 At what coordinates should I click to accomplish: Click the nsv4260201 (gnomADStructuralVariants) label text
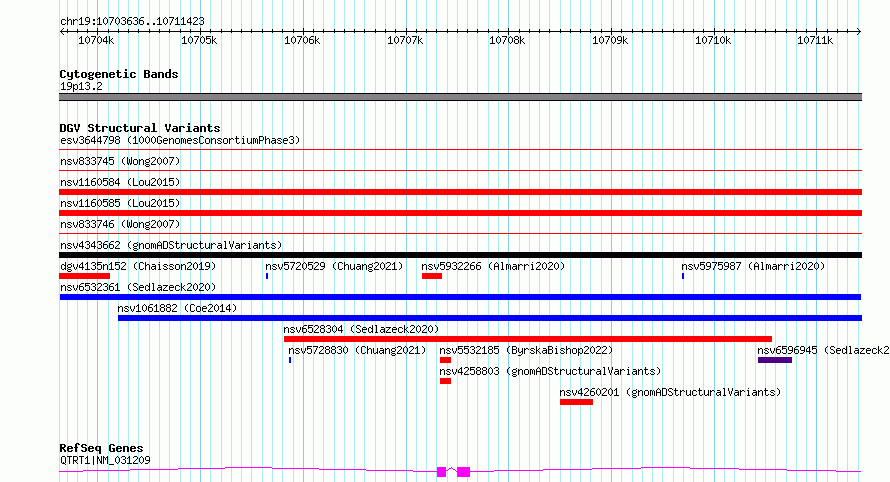click(x=670, y=392)
